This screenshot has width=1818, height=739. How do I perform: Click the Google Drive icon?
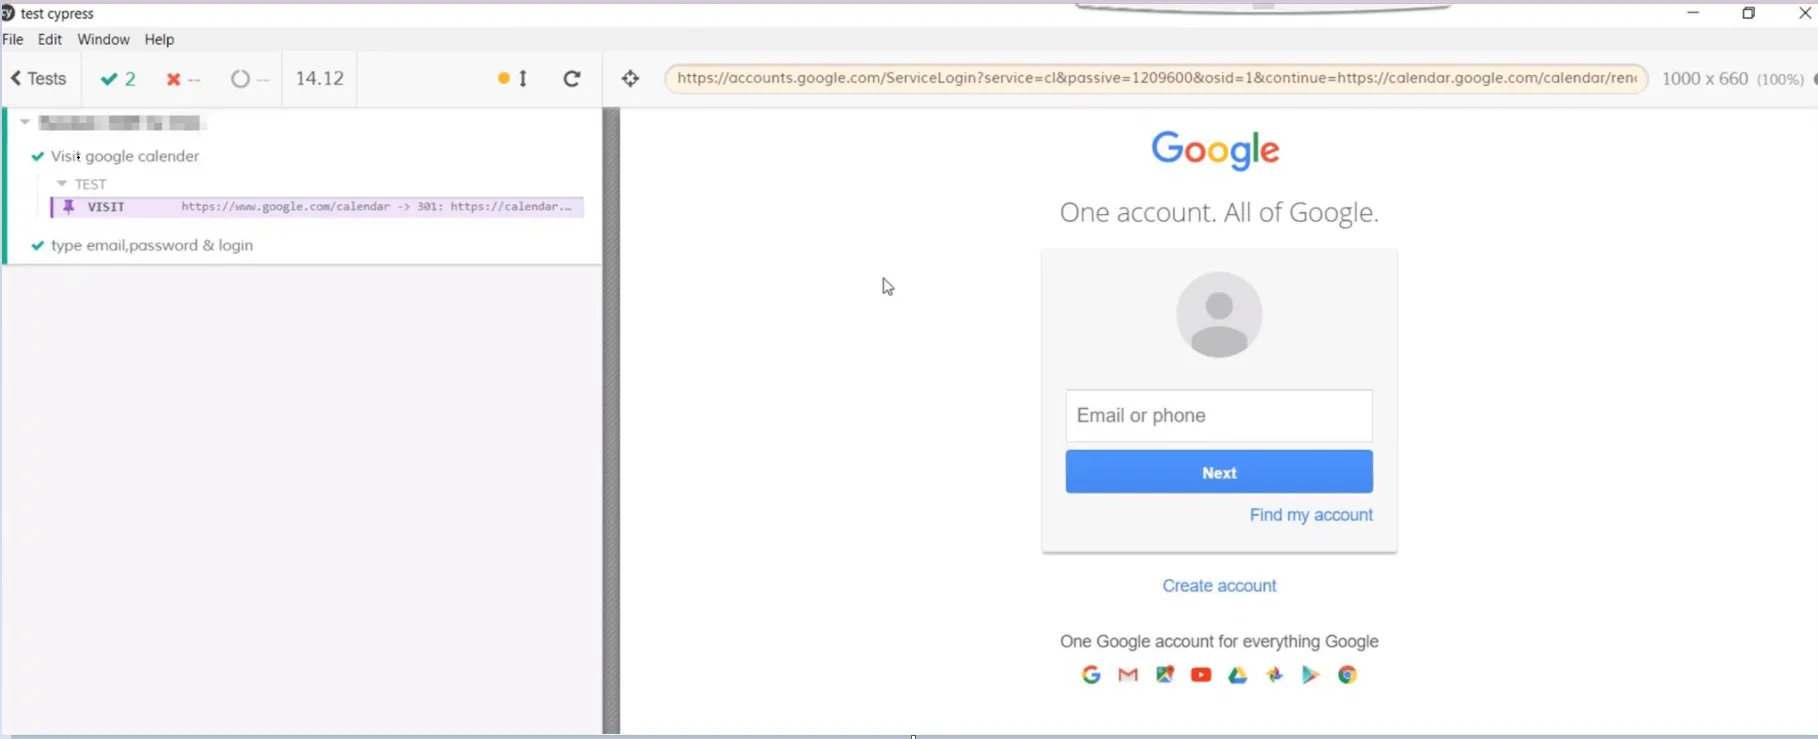pyautogui.click(x=1238, y=675)
